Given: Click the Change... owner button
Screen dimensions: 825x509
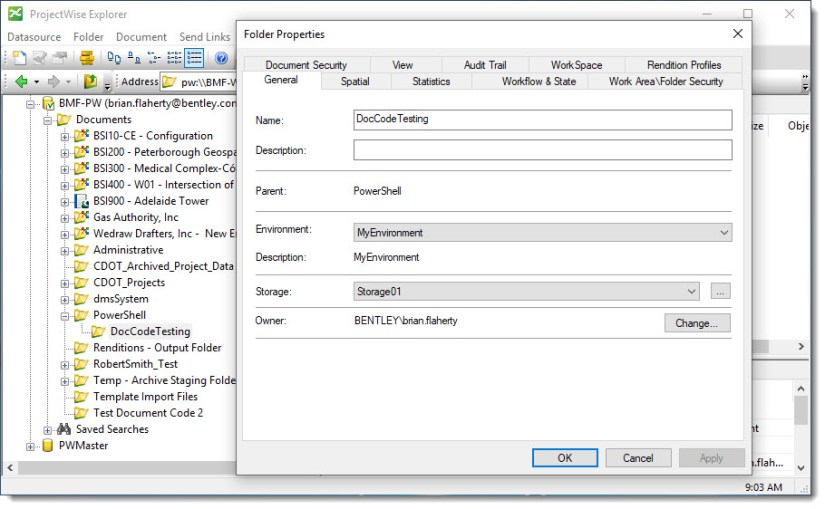Looking at the screenshot, I should (x=697, y=323).
